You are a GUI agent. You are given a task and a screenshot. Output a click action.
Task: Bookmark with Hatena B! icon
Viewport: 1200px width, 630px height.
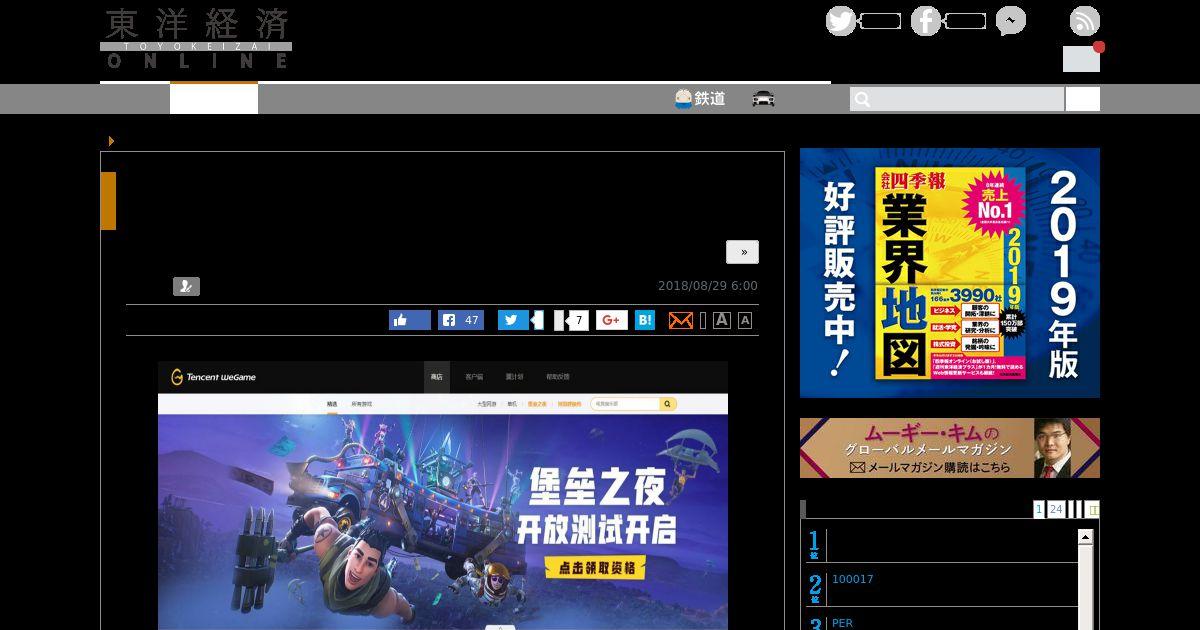pos(645,320)
